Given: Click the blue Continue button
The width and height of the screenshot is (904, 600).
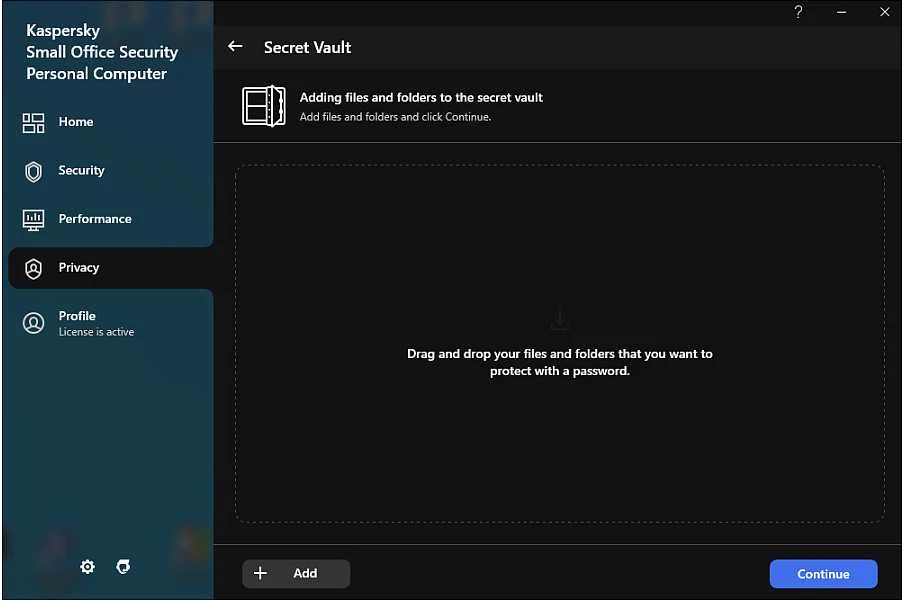Looking at the screenshot, I should pos(823,574).
